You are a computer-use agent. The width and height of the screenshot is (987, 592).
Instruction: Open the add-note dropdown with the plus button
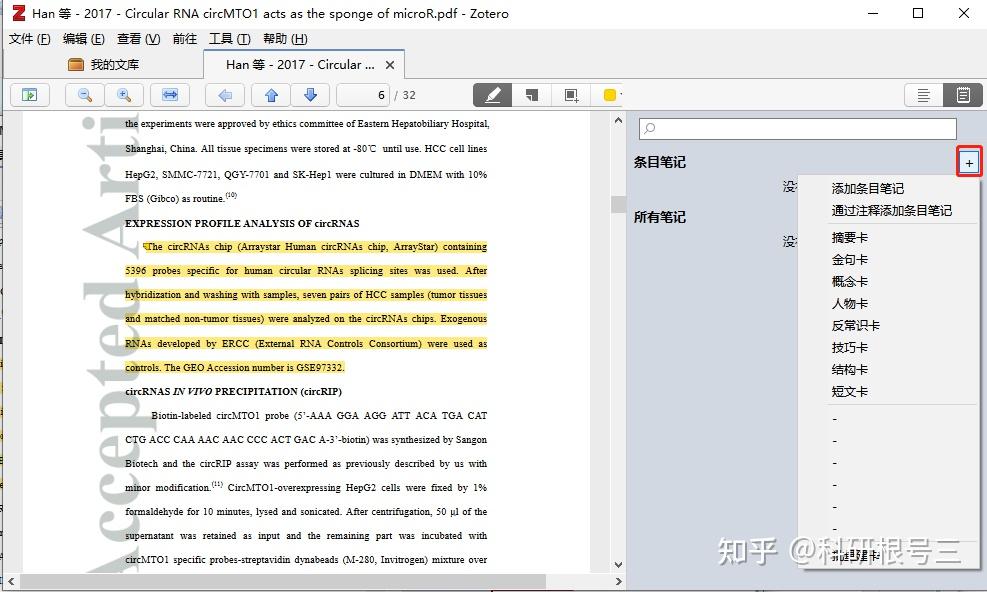coord(968,161)
